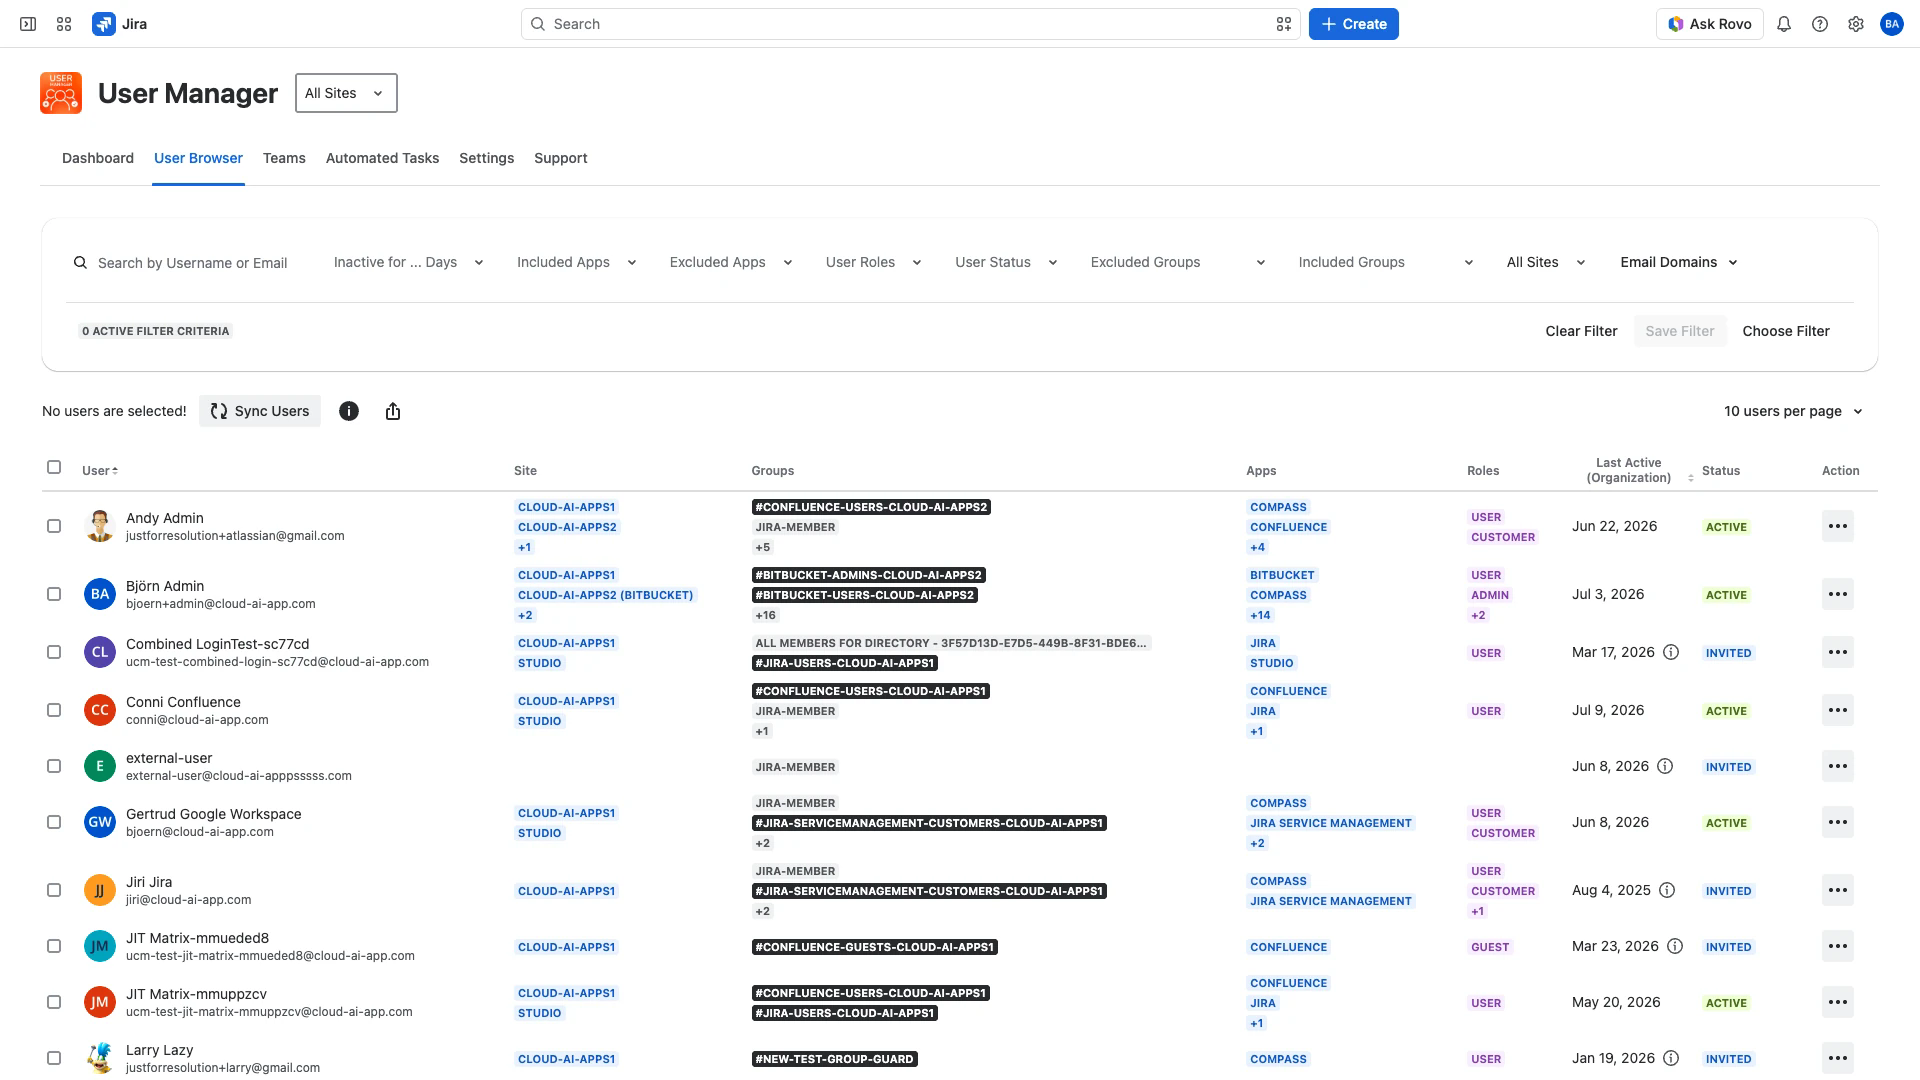Click Search by Username or Email field
This screenshot has width=1920, height=1080.
click(193, 263)
